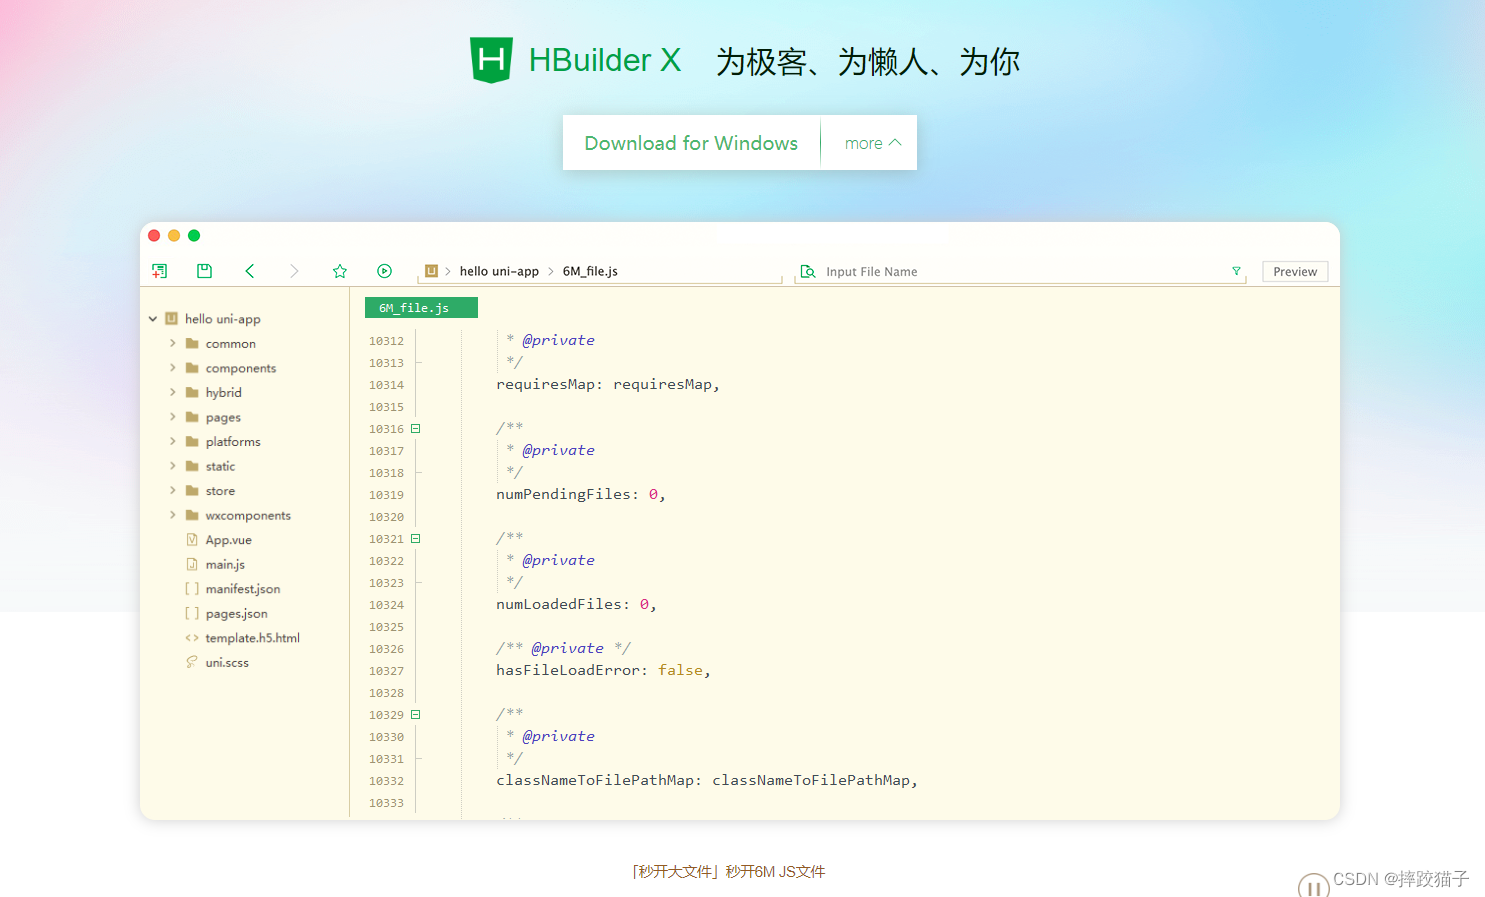
Task: Collapse code fold at line 10316
Action: tap(416, 429)
